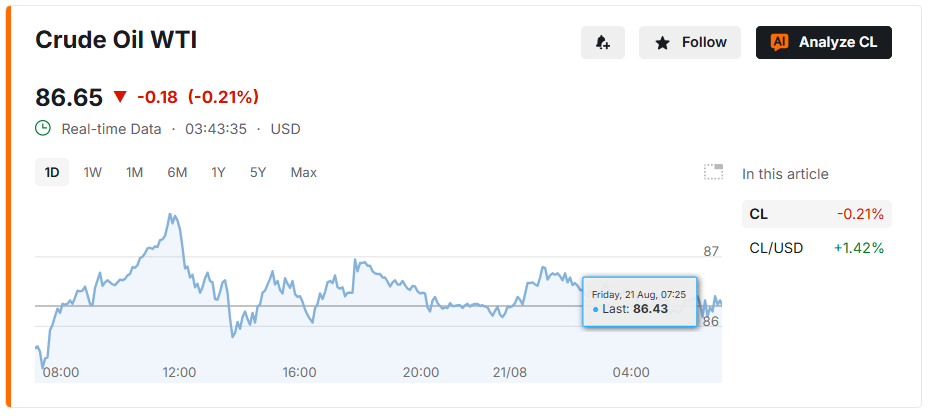Select the 1D time range tab
This screenshot has height=418, width=932.
tap(52, 172)
